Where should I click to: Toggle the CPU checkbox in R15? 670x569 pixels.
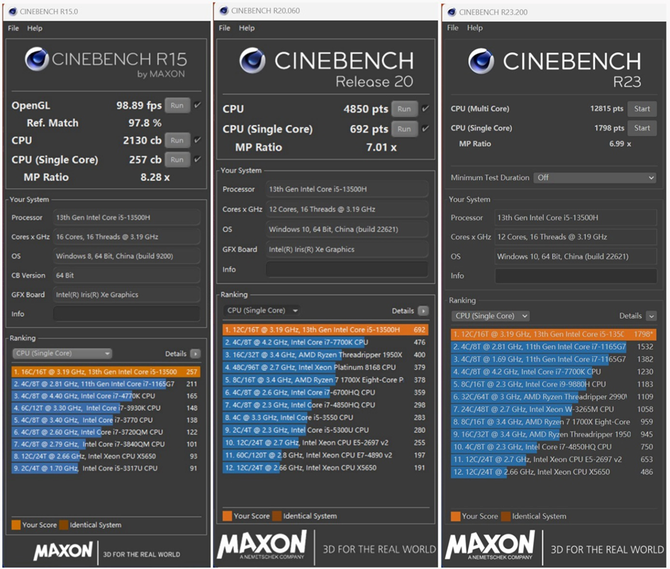[x=197, y=140]
